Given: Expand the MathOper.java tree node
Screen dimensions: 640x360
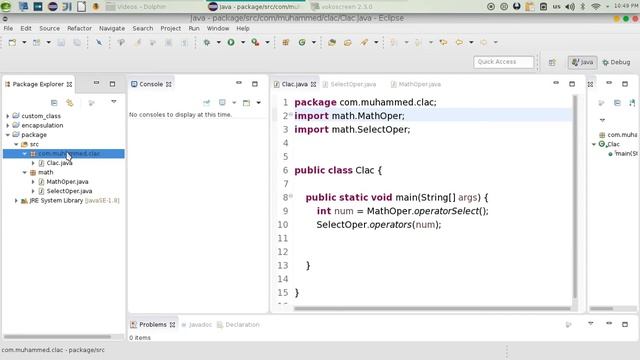Looking at the screenshot, I should (x=33, y=182).
